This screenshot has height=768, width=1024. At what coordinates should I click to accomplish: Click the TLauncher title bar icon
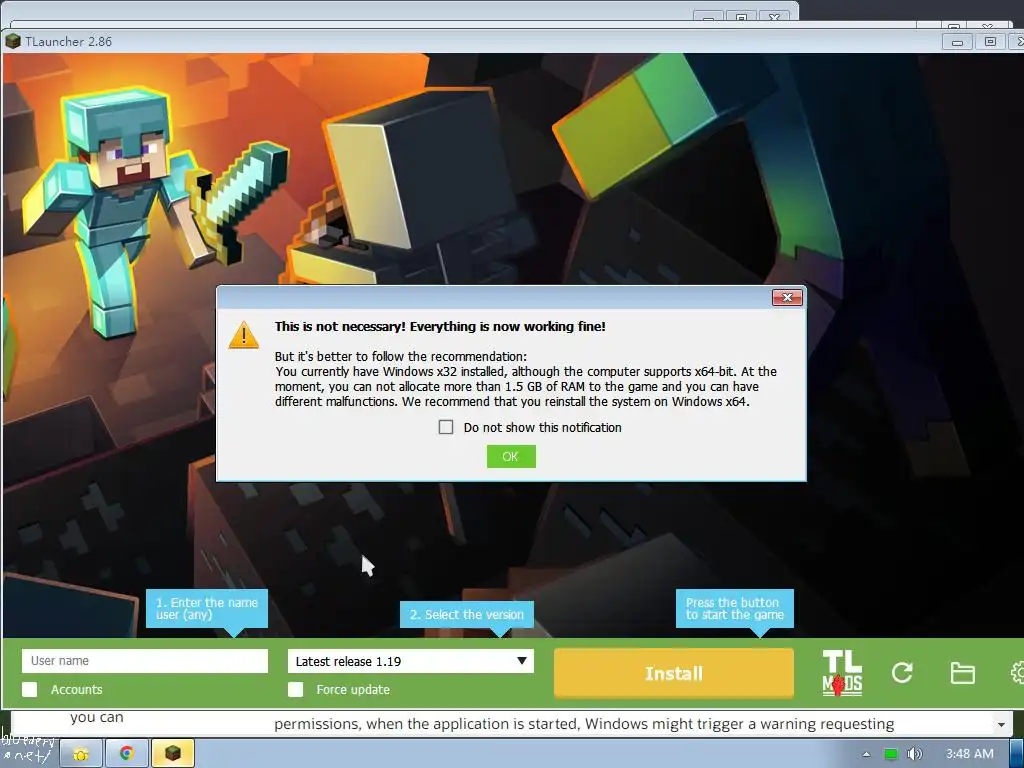[x=12, y=41]
